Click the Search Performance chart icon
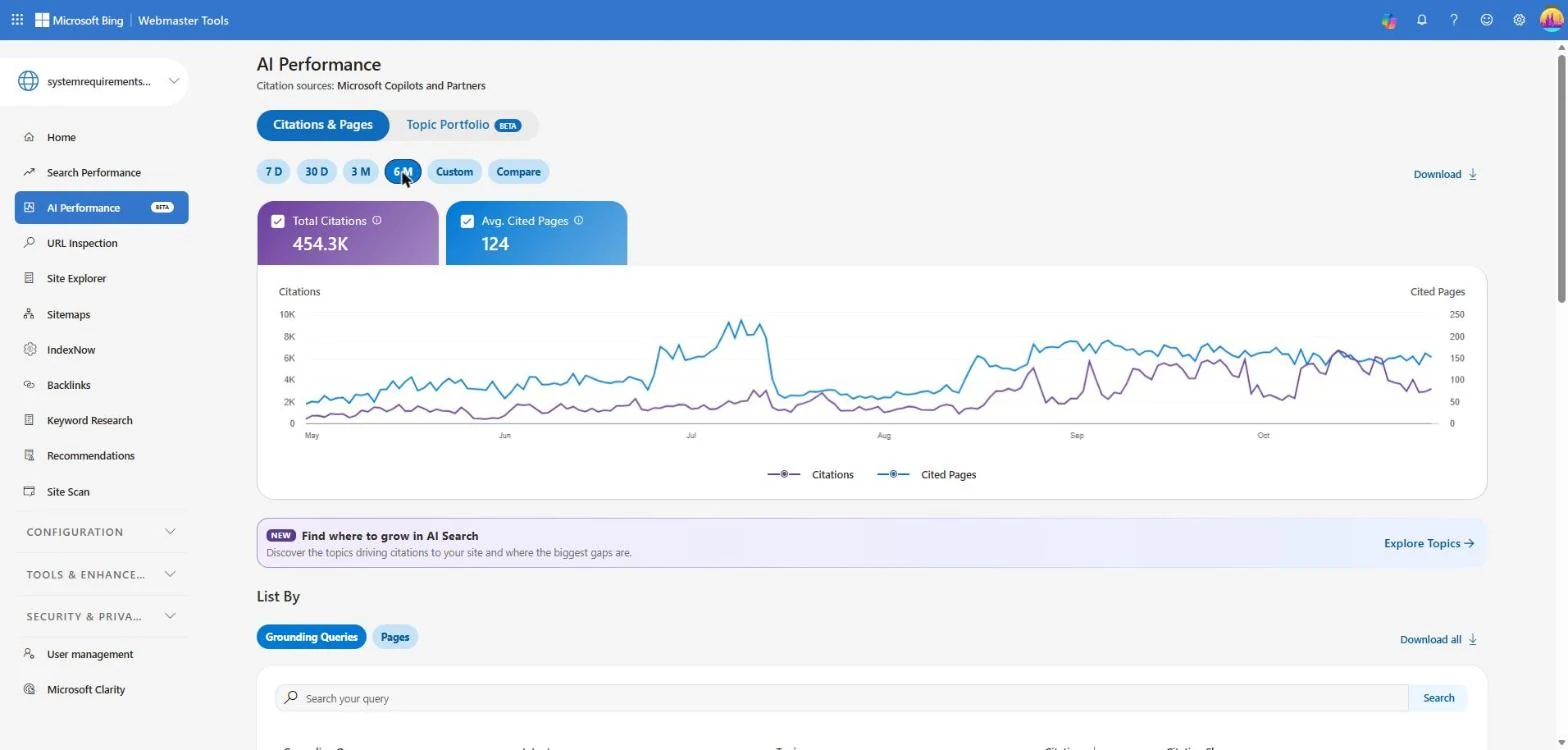The image size is (1568, 750). 29,172
